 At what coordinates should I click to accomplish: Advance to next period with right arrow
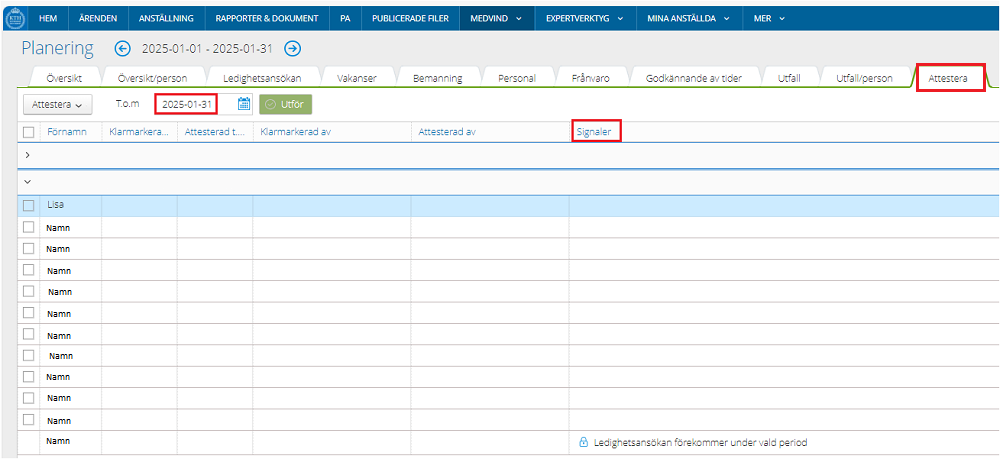292,49
